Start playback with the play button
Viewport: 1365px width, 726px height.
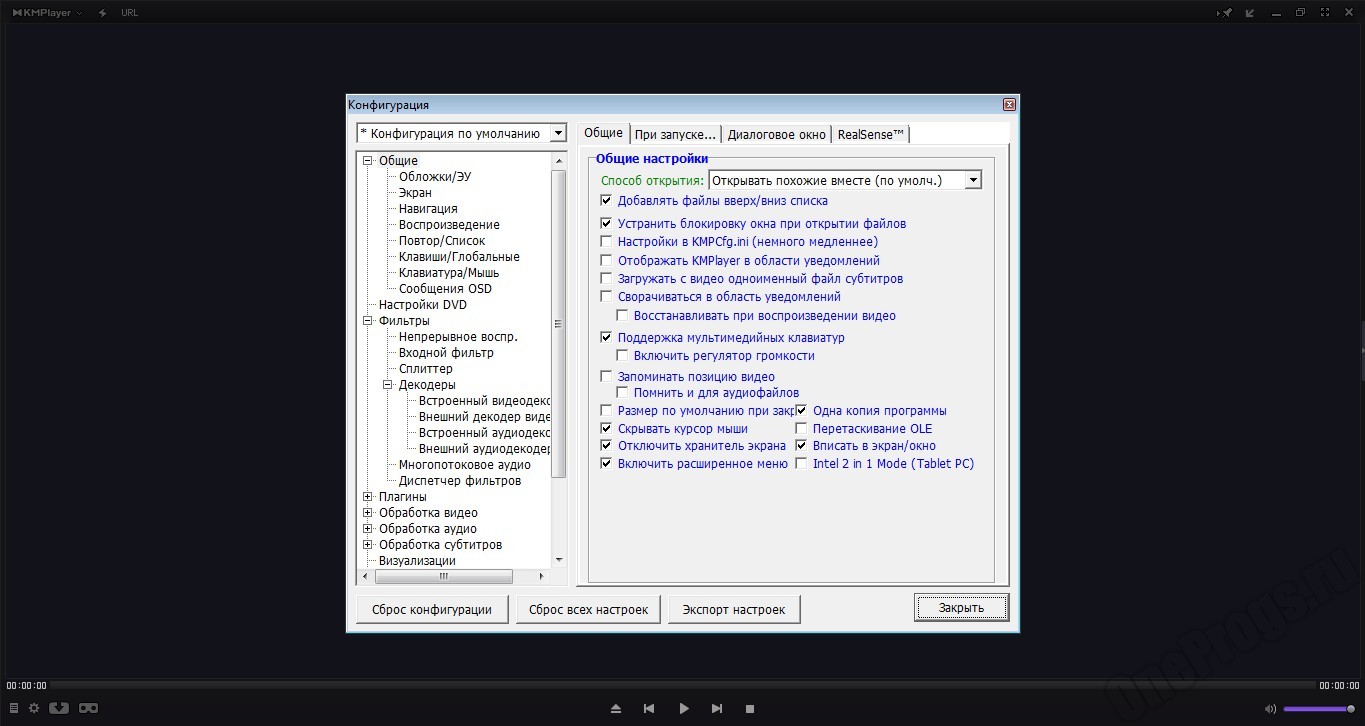(x=684, y=708)
